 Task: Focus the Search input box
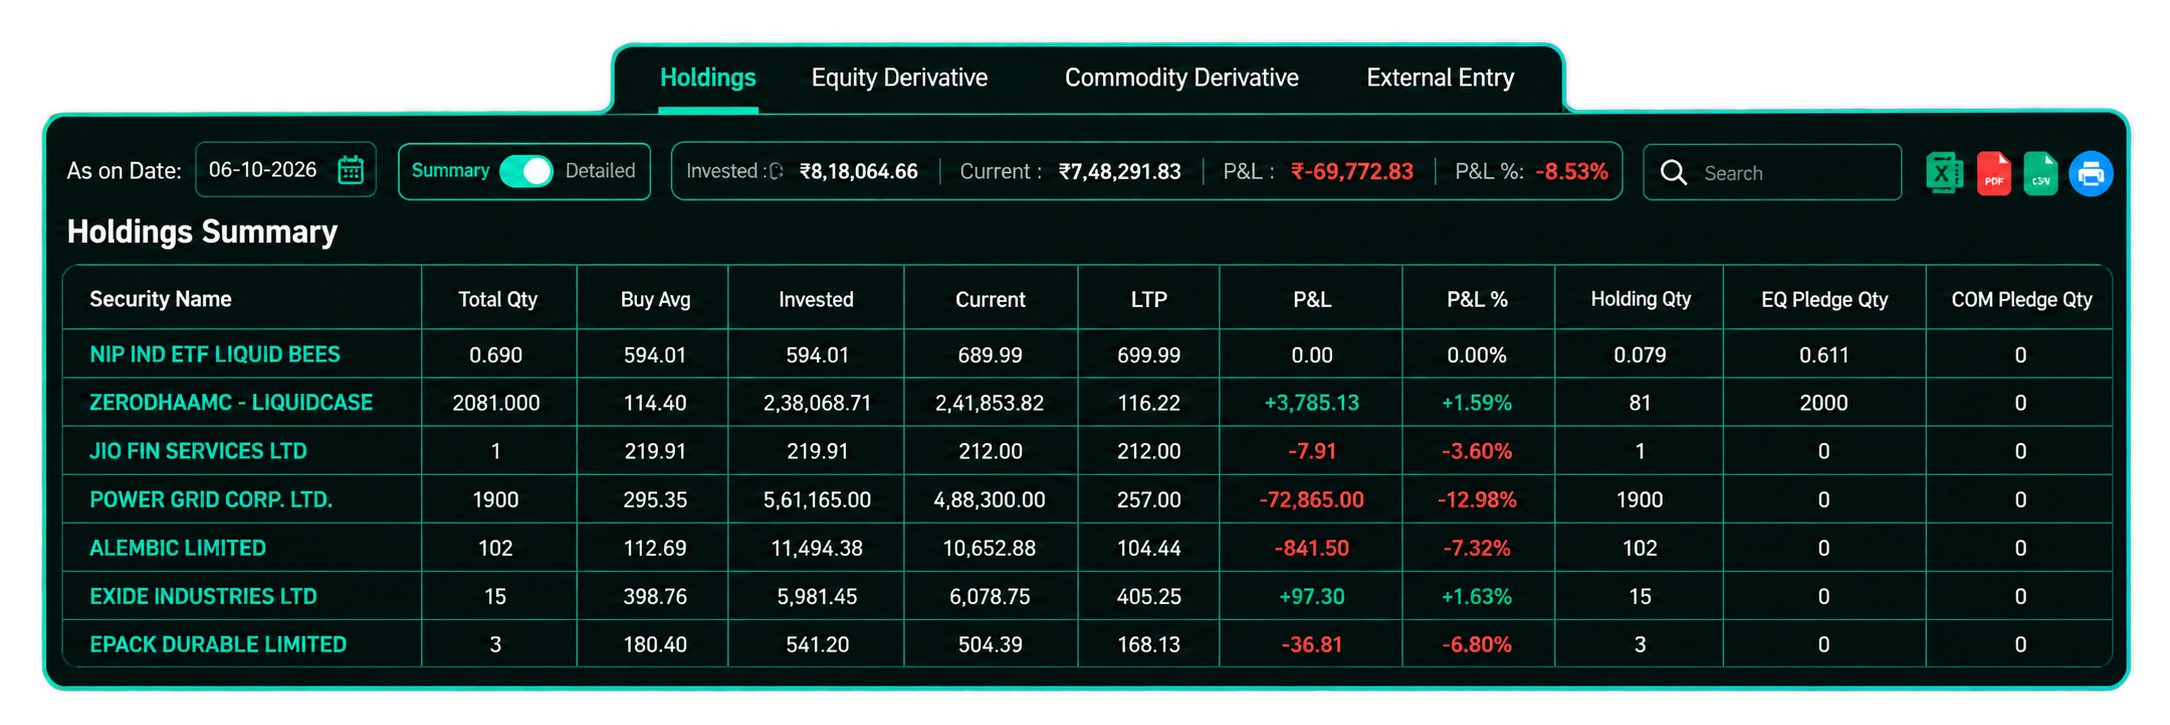click(x=1772, y=172)
